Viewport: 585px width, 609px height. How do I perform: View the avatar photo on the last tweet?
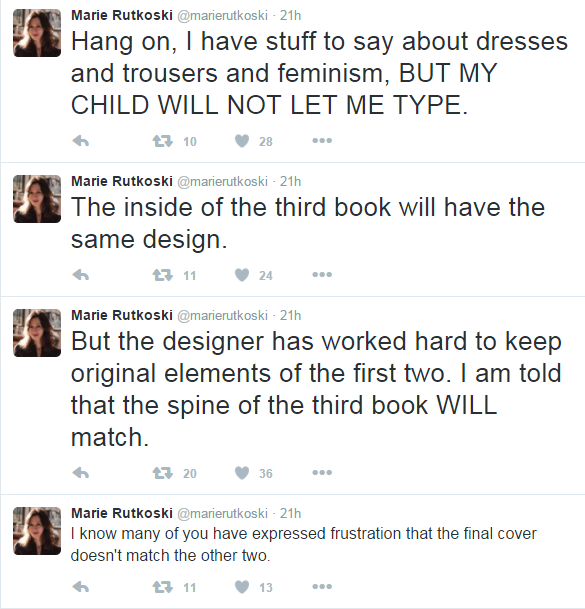(37, 531)
